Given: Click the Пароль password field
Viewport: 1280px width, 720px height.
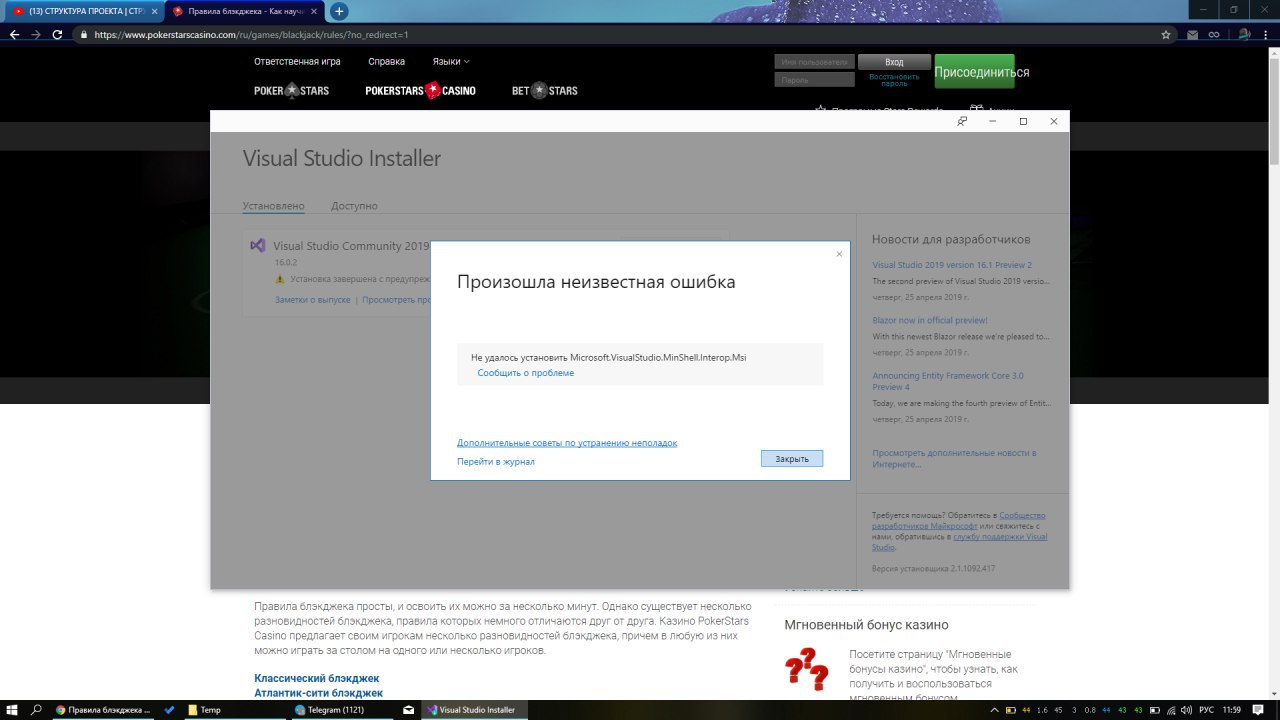Looking at the screenshot, I should tap(815, 80).
